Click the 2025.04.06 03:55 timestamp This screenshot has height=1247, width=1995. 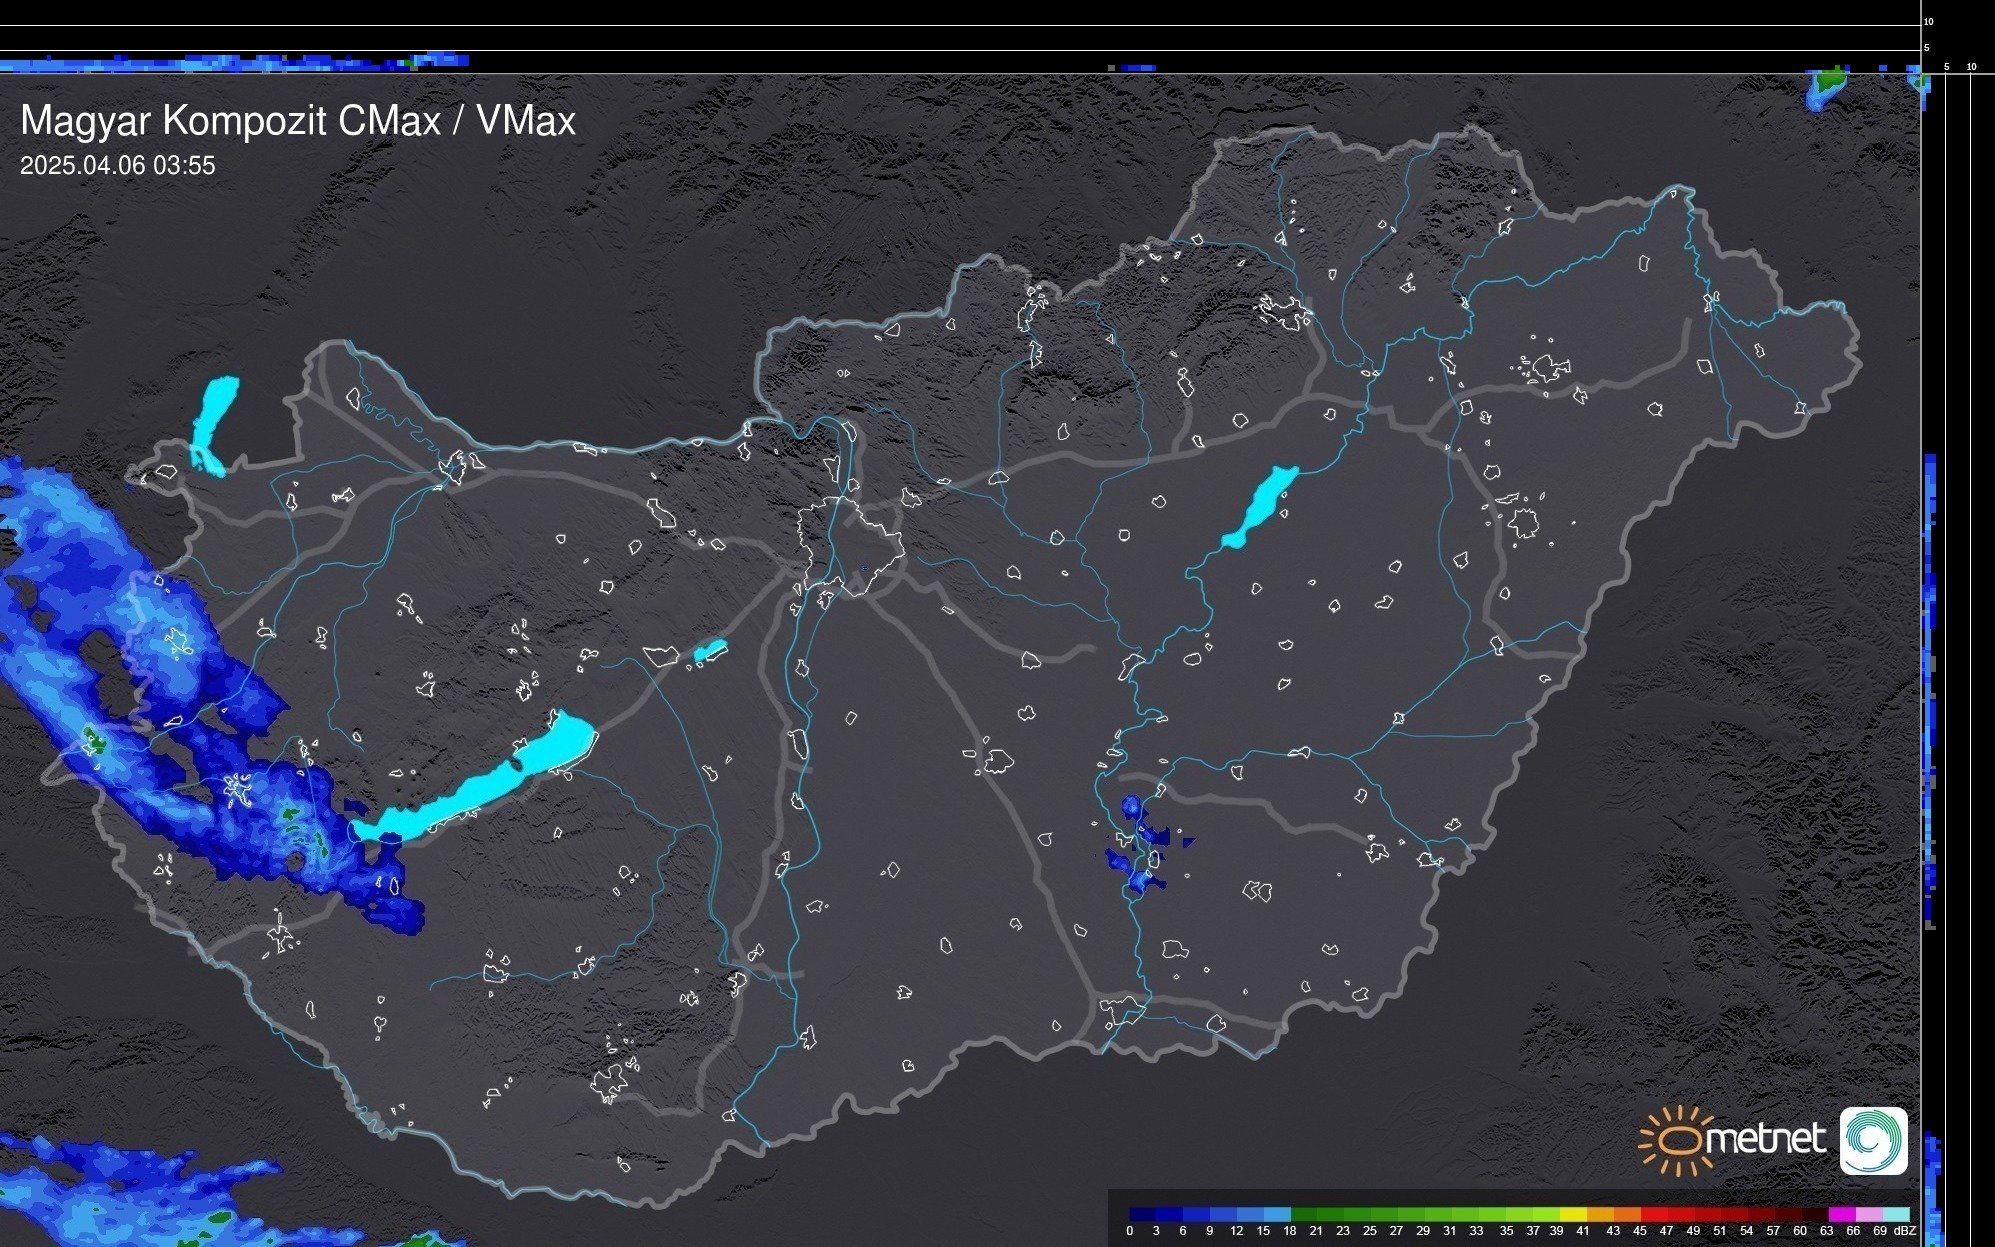[117, 166]
